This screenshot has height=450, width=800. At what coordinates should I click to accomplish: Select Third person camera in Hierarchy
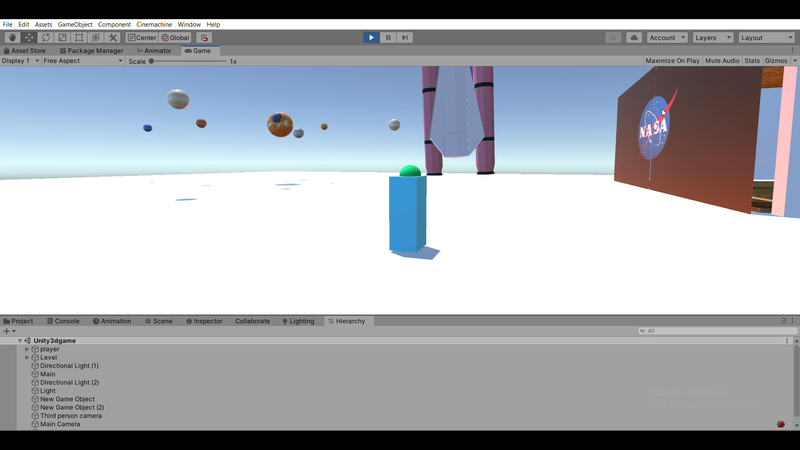click(70, 416)
